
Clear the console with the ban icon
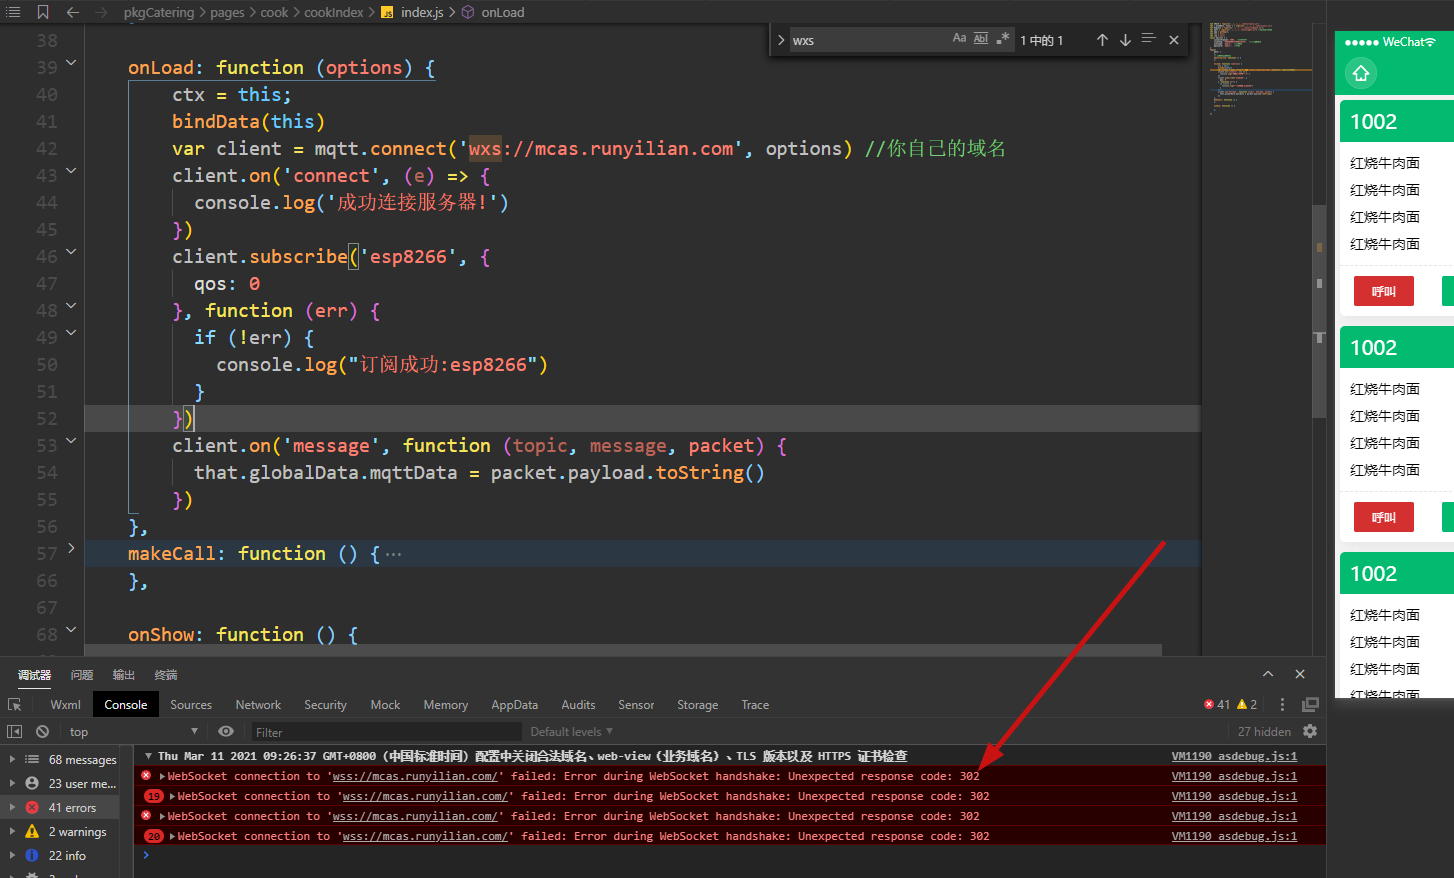click(x=42, y=731)
